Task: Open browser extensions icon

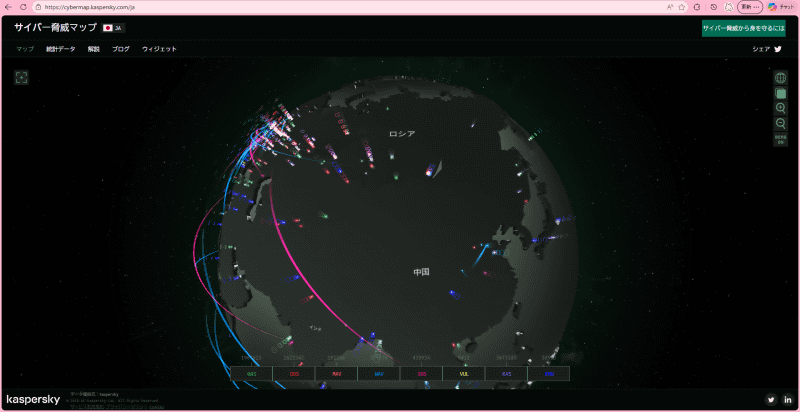Action: (697, 7)
